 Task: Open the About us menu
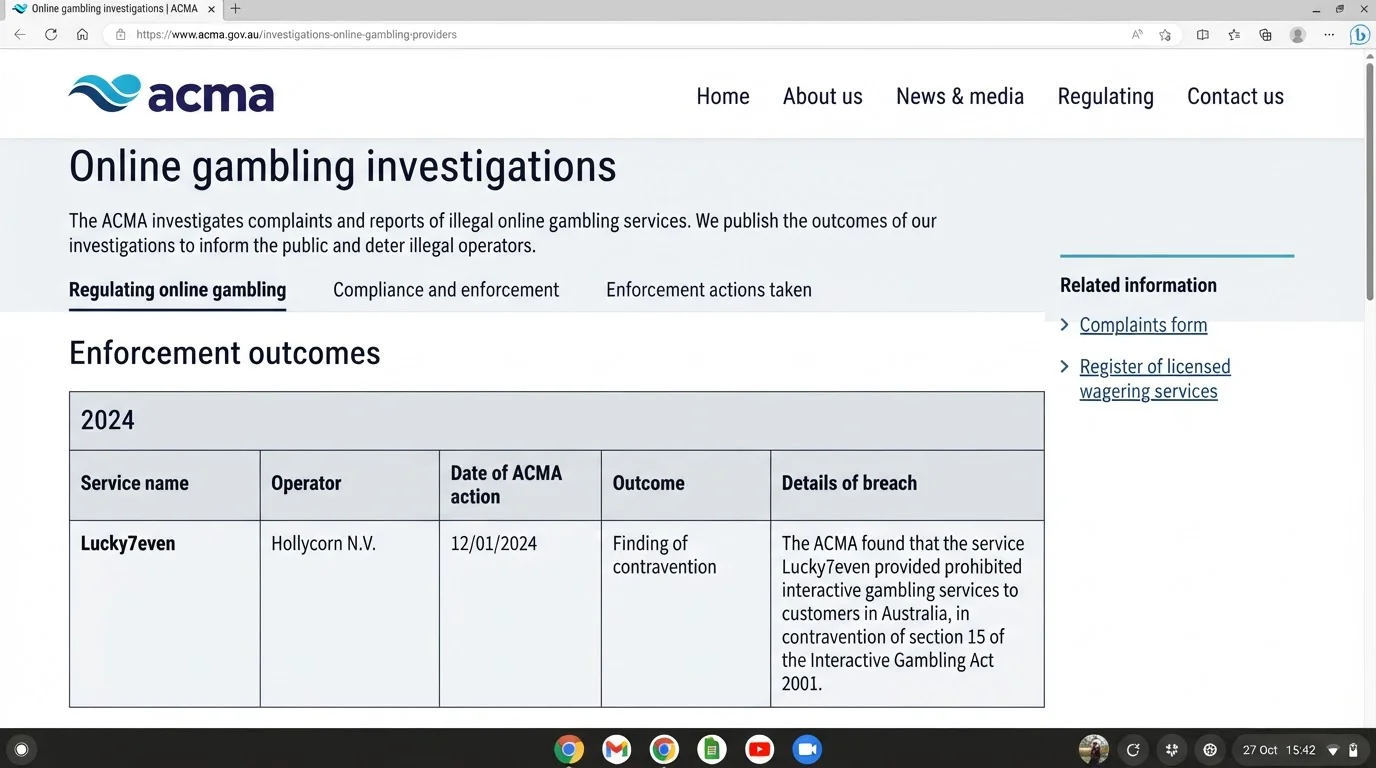[822, 96]
